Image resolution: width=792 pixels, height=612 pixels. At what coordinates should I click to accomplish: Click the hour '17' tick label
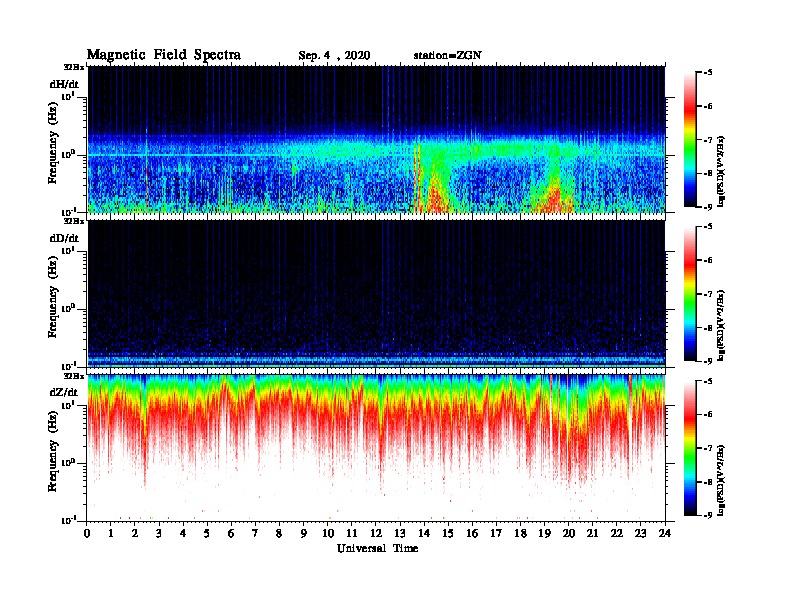(496, 534)
